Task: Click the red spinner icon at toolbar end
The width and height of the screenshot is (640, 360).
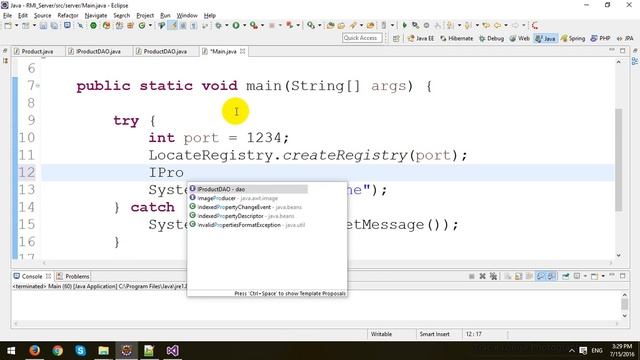Action: pos(535,25)
